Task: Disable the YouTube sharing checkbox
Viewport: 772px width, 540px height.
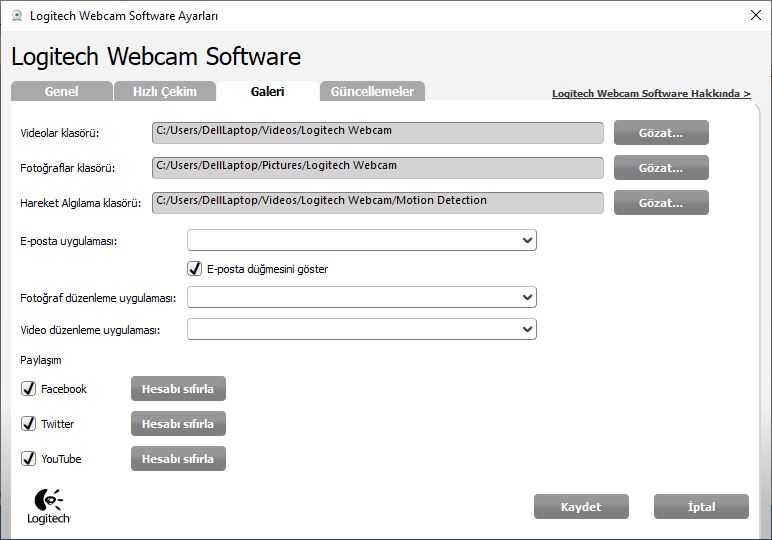Action: pos(29,458)
